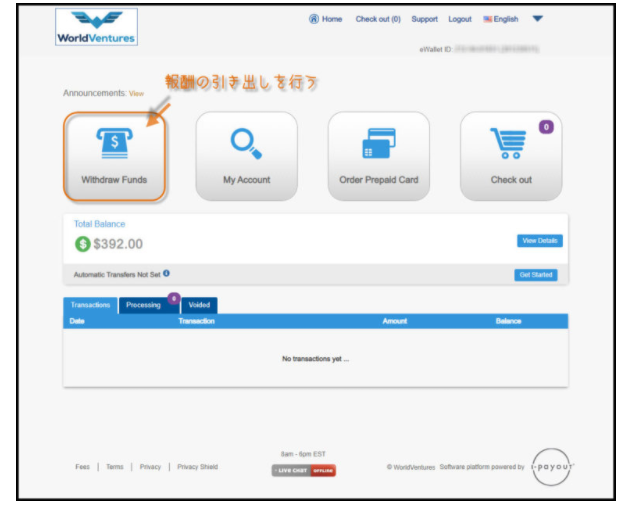Click the '8am - 6pm EST' hours text
The image size is (628, 506).
point(303,454)
